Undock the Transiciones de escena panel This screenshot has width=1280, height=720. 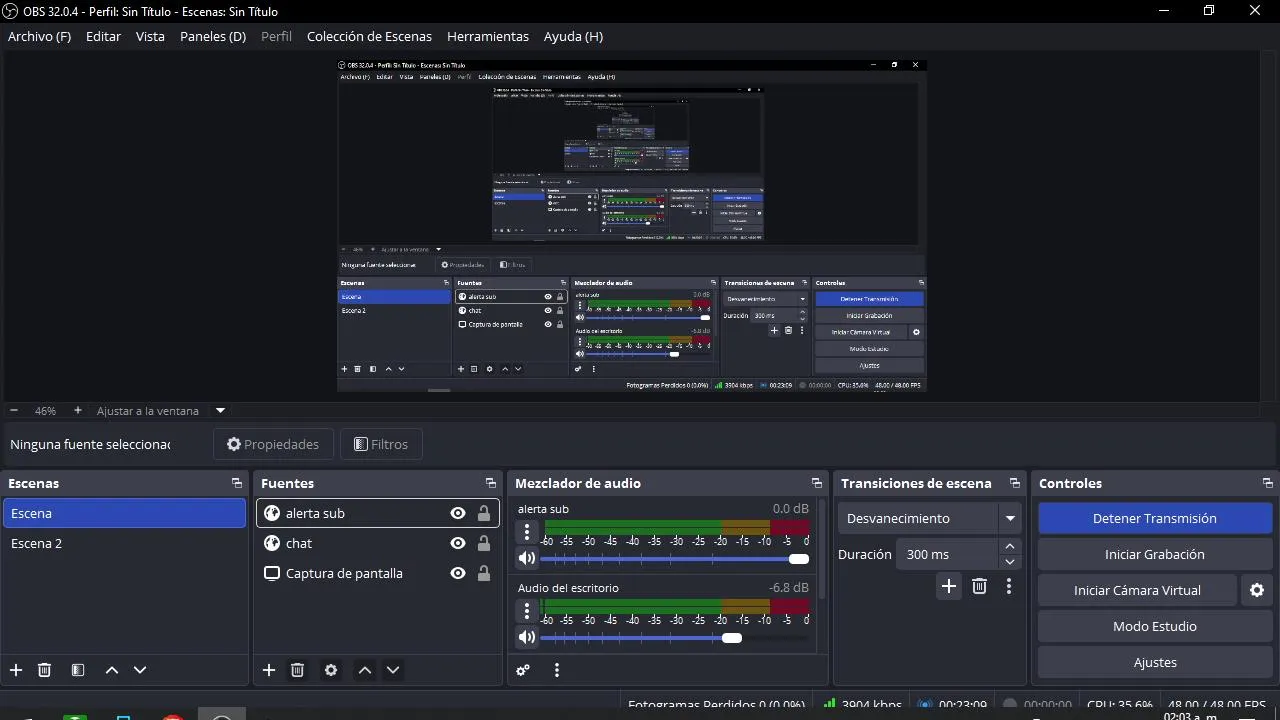tap(1015, 483)
